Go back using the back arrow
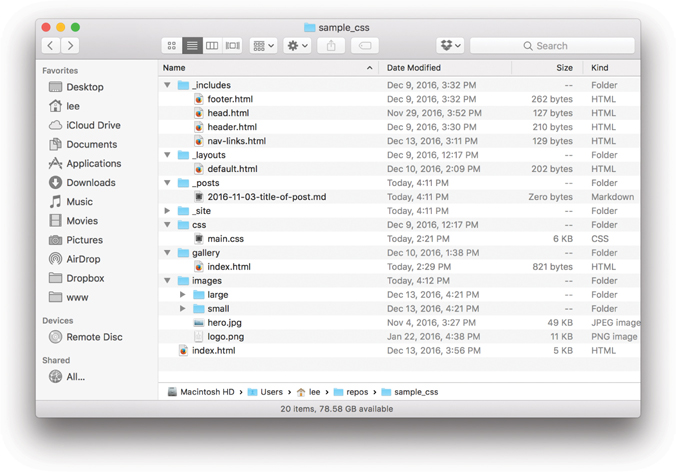676x472 pixels. (x=51, y=46)
